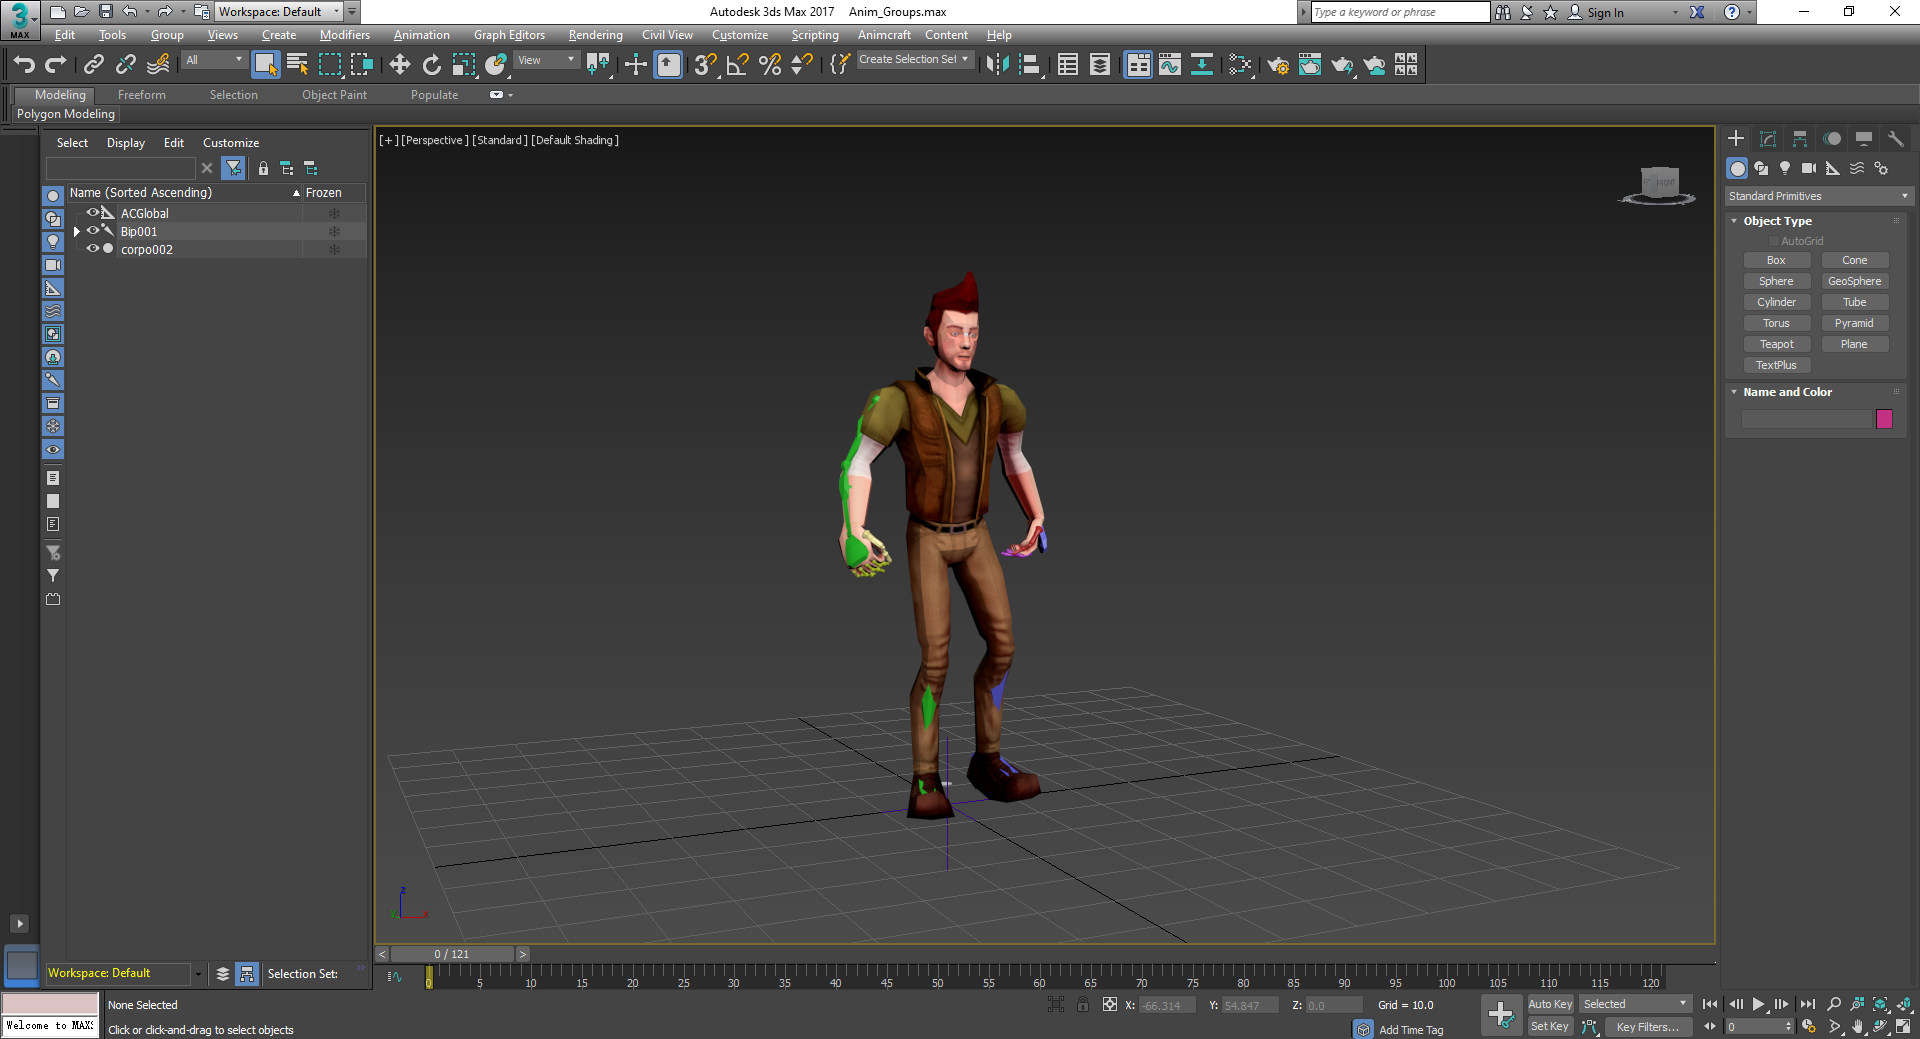
Task: Select Helpers category in Create panel
Action: point(1833,168)
